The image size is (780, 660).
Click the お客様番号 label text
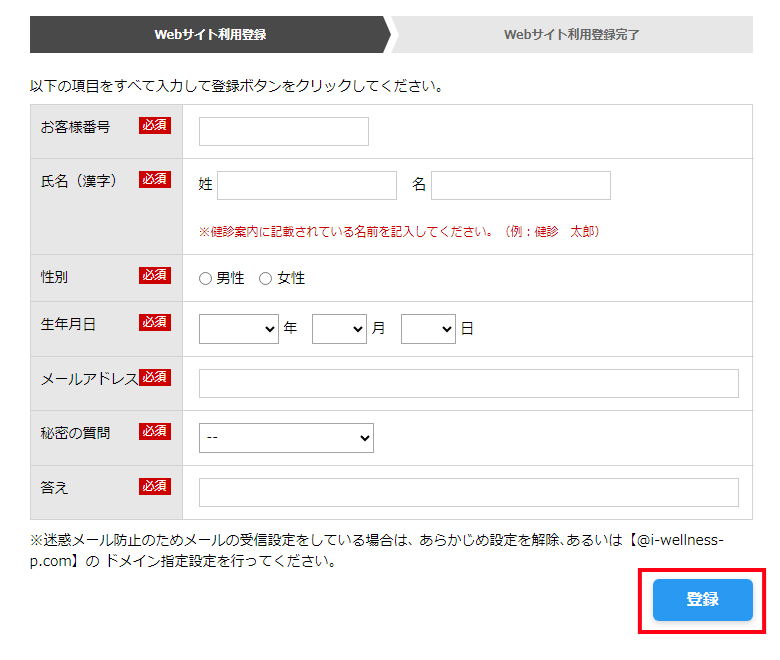[75, 127]
